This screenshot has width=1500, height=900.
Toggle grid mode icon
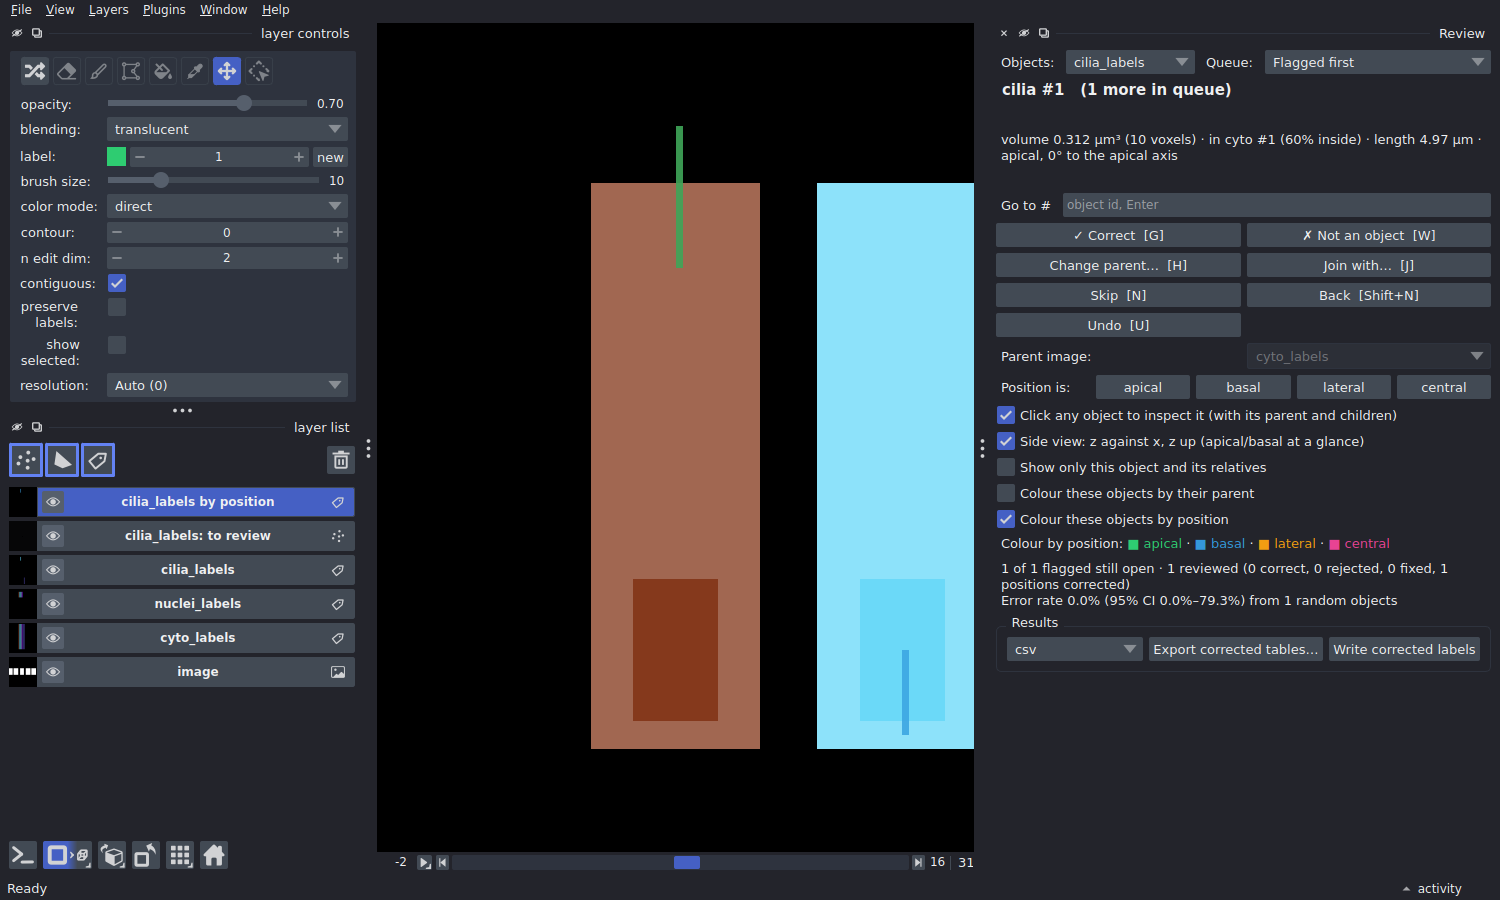coord(180,855)
